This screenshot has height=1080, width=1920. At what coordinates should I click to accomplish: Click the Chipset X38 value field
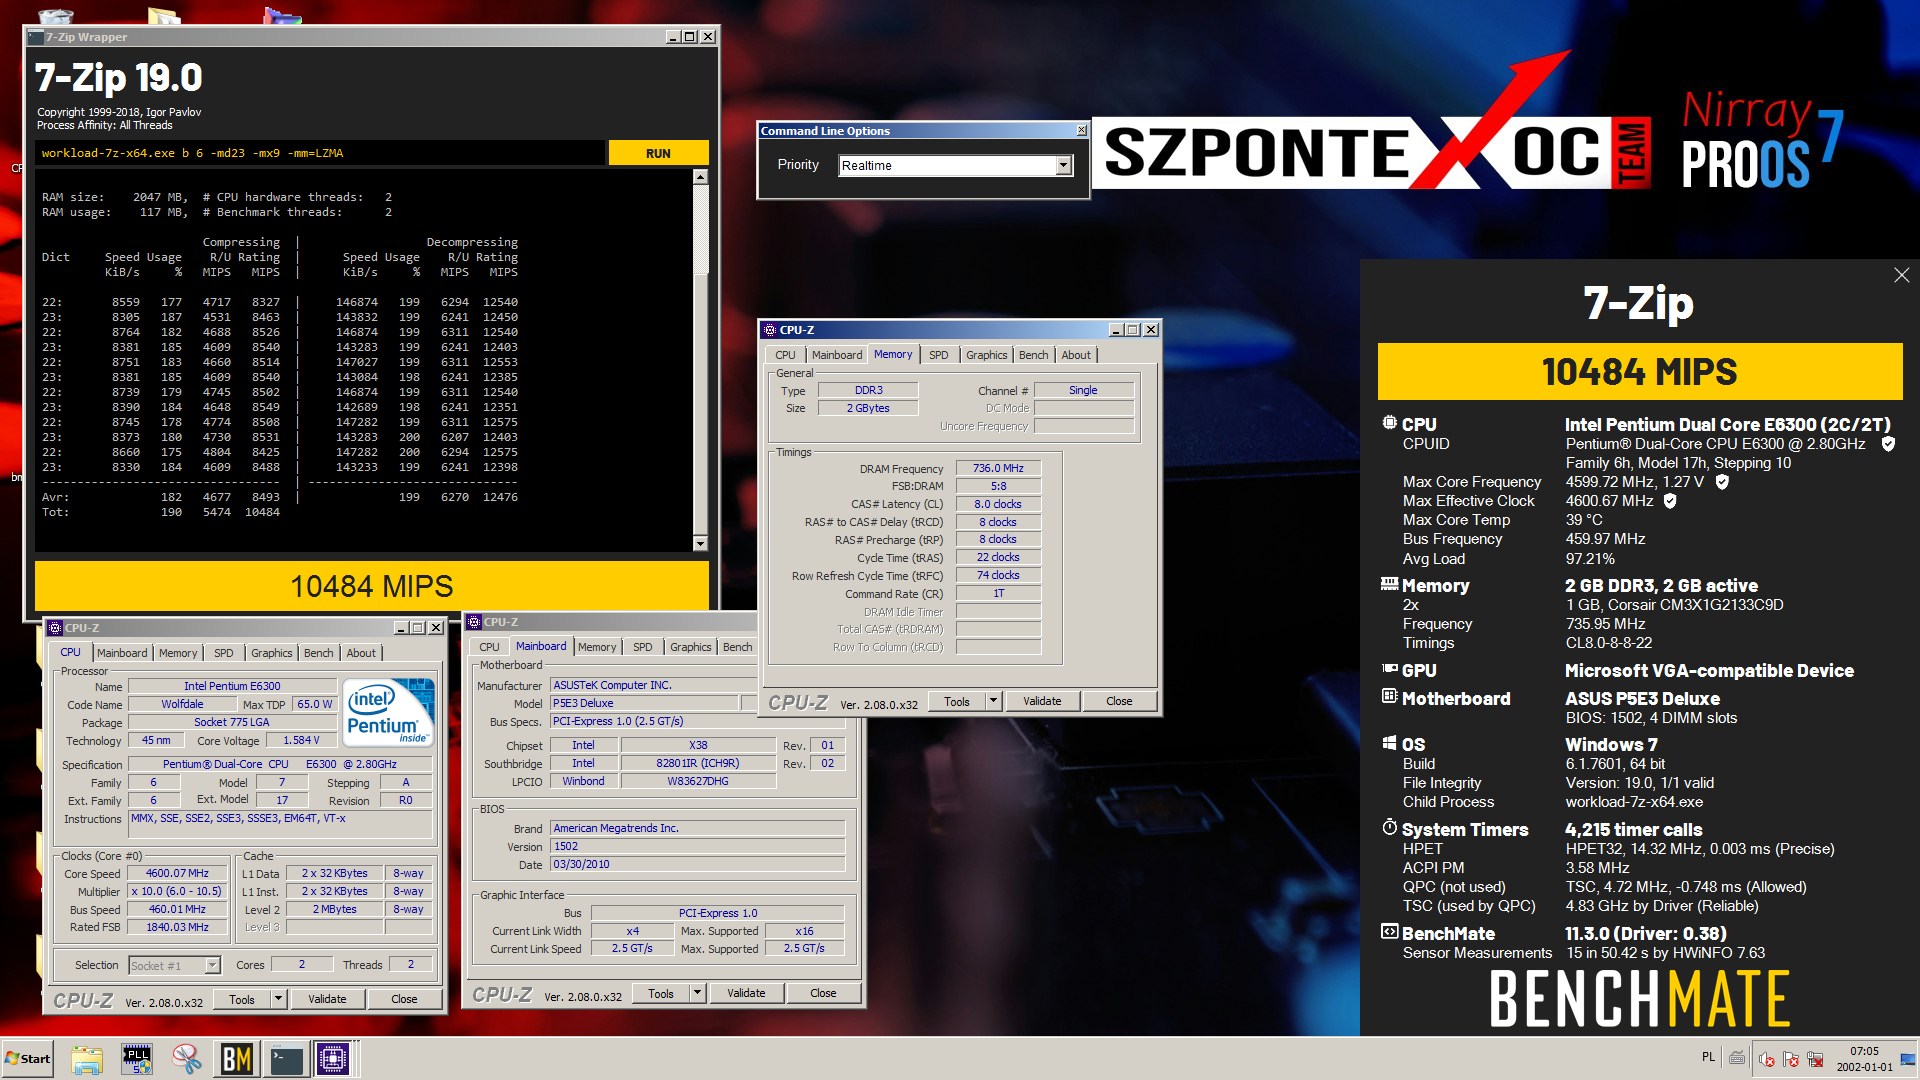(698, 745)
